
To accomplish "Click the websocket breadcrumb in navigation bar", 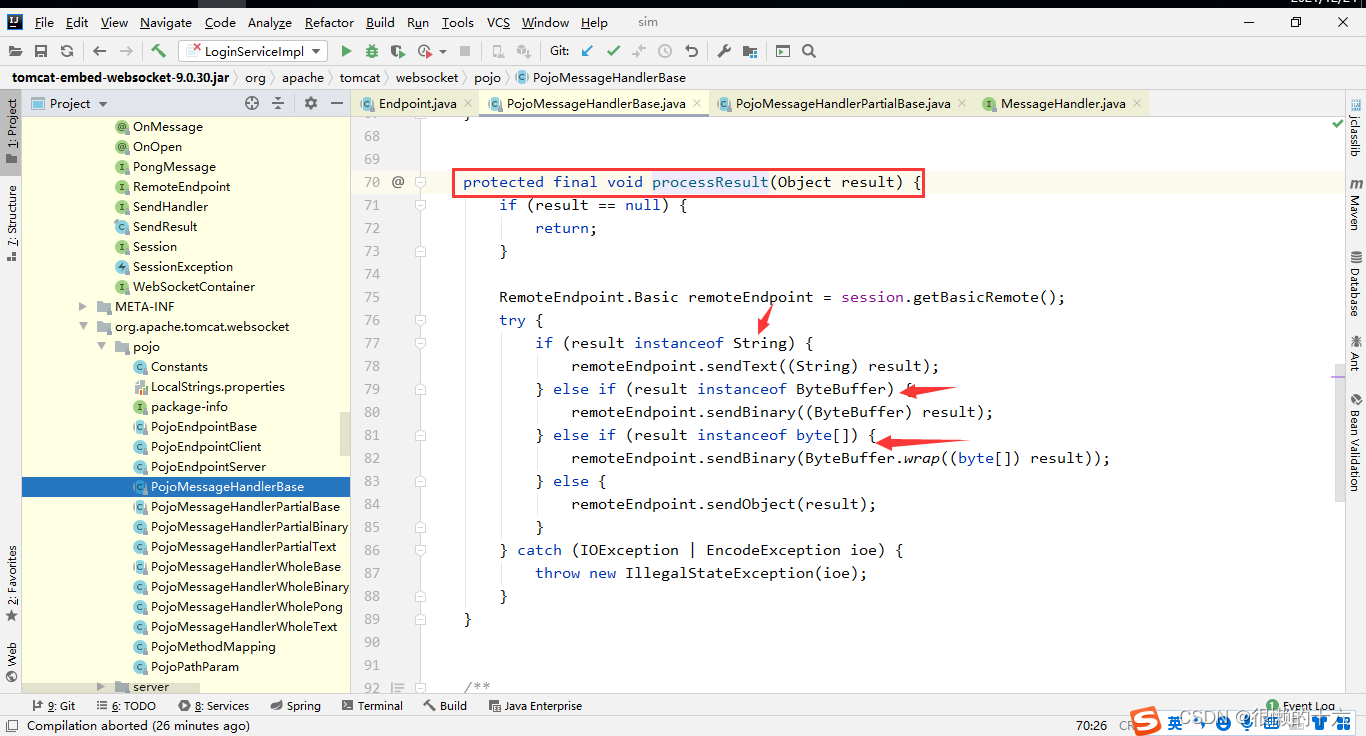I will [427, 77].
